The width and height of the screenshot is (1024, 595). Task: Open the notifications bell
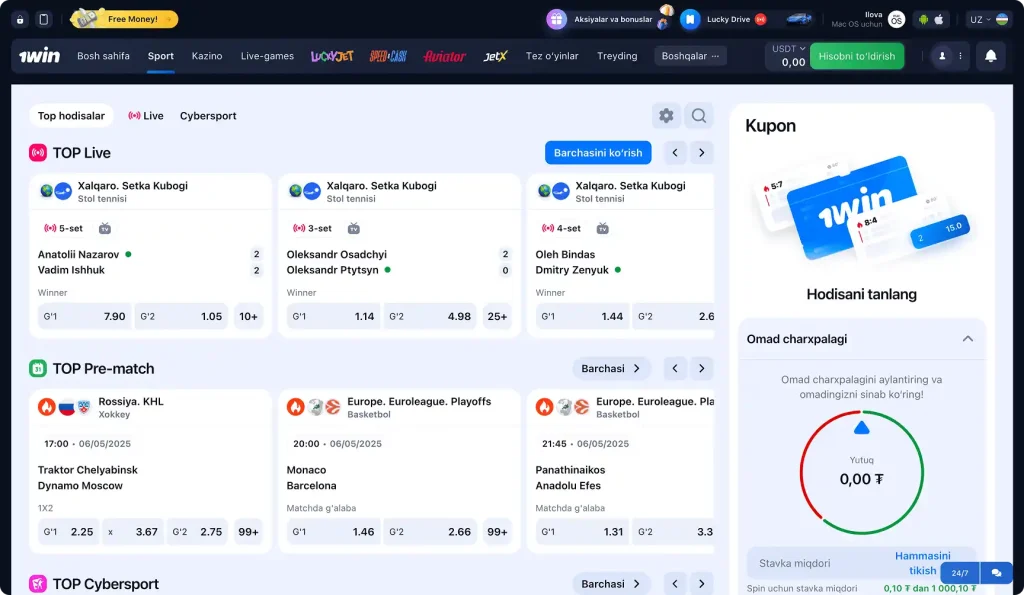[x=991, y=56]
